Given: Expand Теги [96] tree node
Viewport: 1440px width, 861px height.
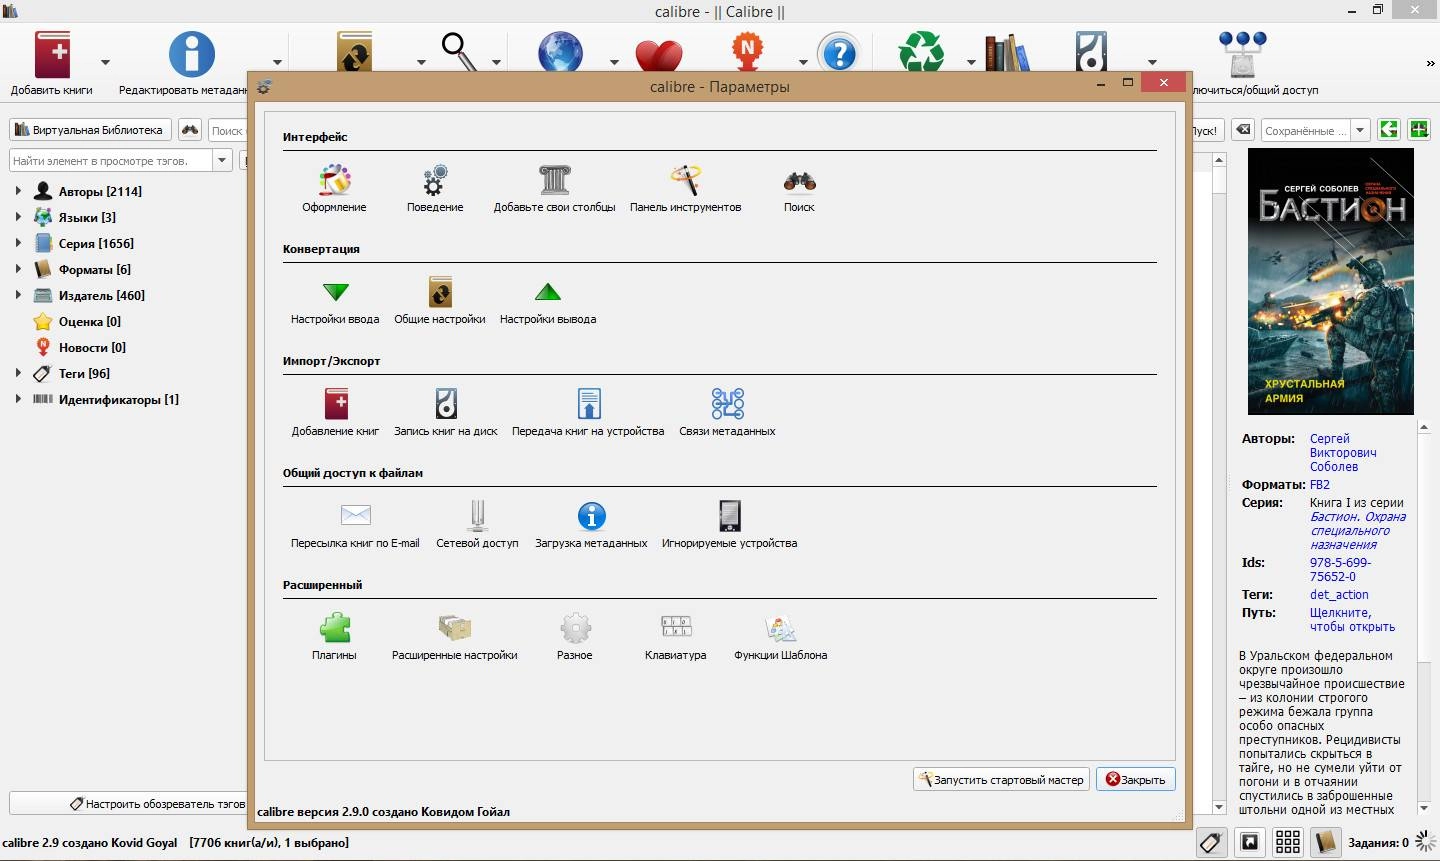Looking at the screenshot, I should tap(18, 373).
